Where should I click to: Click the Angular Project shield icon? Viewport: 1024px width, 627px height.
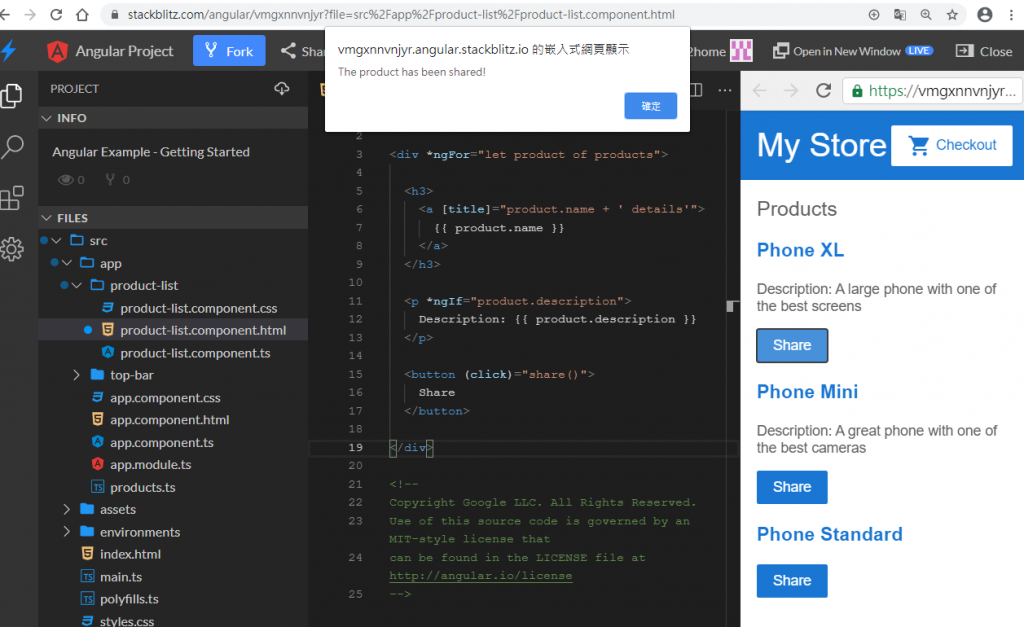tap(57, 51)
